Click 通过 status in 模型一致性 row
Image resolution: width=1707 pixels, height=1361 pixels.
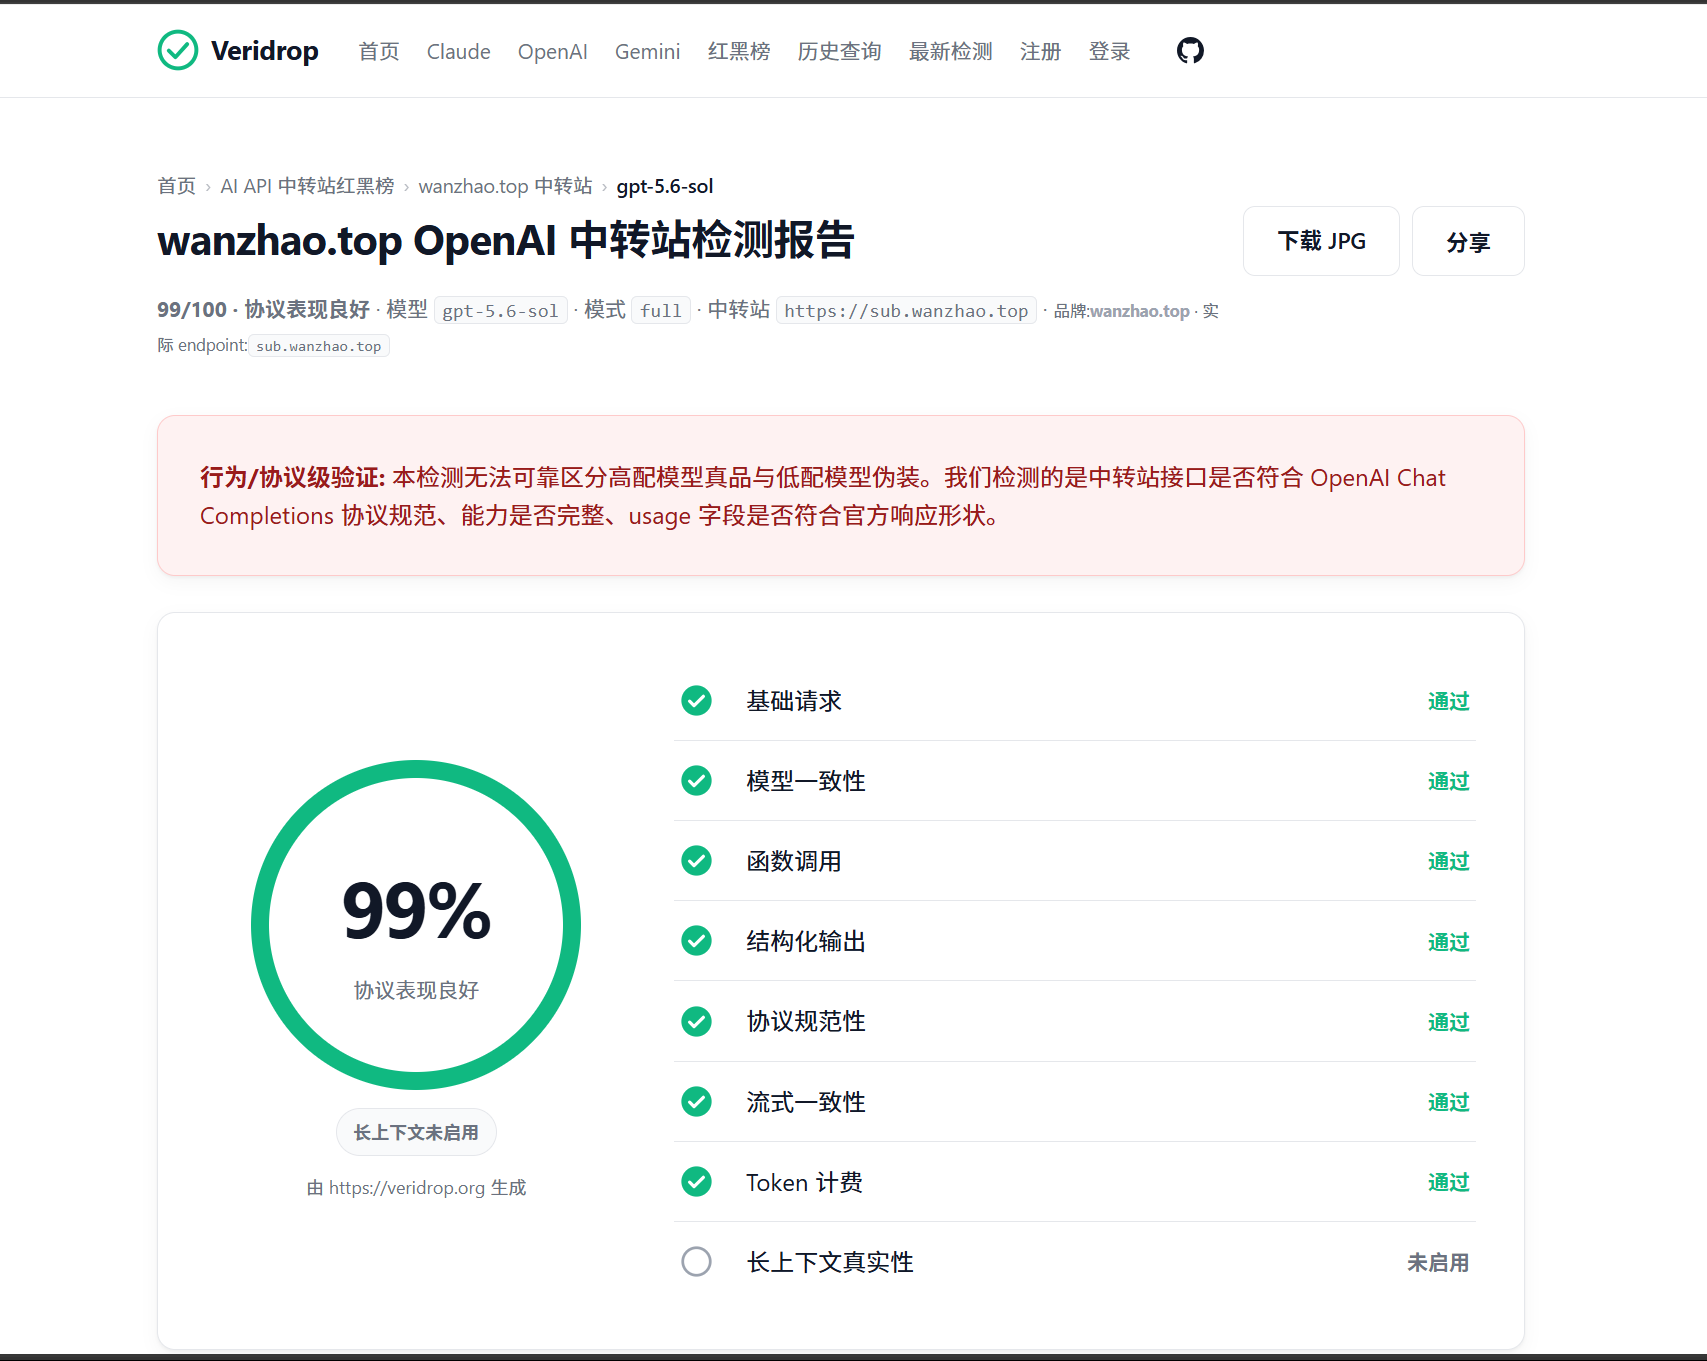coord(1448,781)
